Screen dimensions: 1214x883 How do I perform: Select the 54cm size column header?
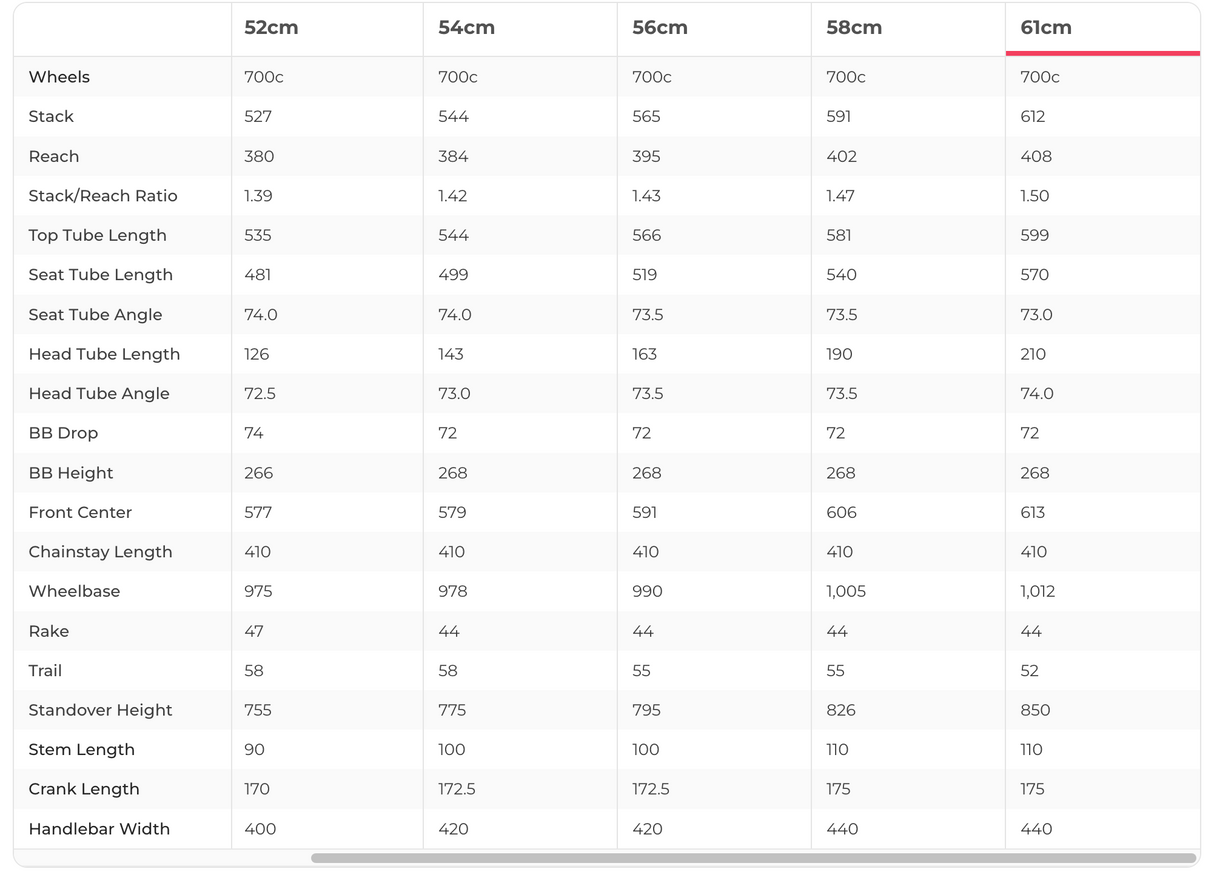point(466,28)
